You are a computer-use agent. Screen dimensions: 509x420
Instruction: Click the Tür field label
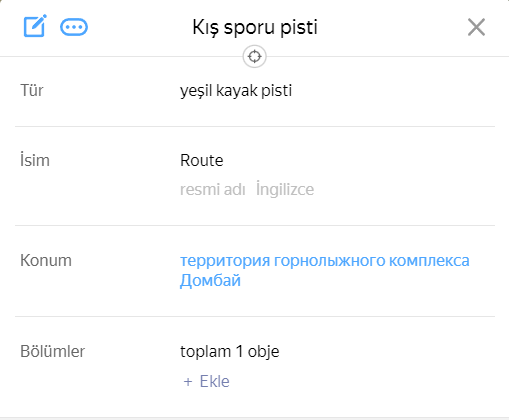[32, 90]
